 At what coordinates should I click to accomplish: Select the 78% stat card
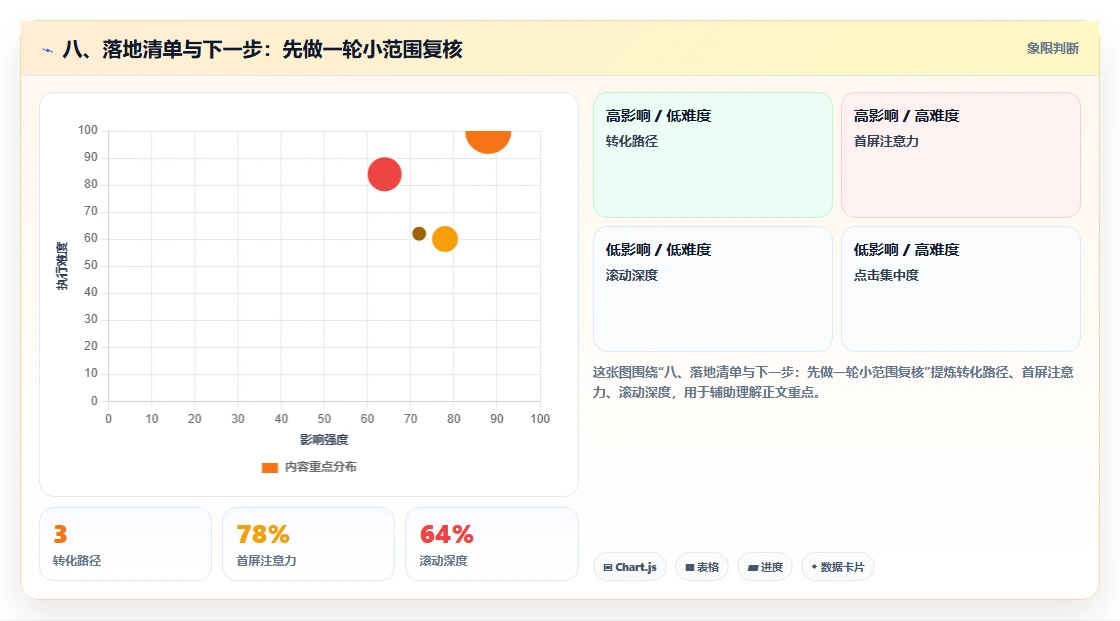coord(309,544)
